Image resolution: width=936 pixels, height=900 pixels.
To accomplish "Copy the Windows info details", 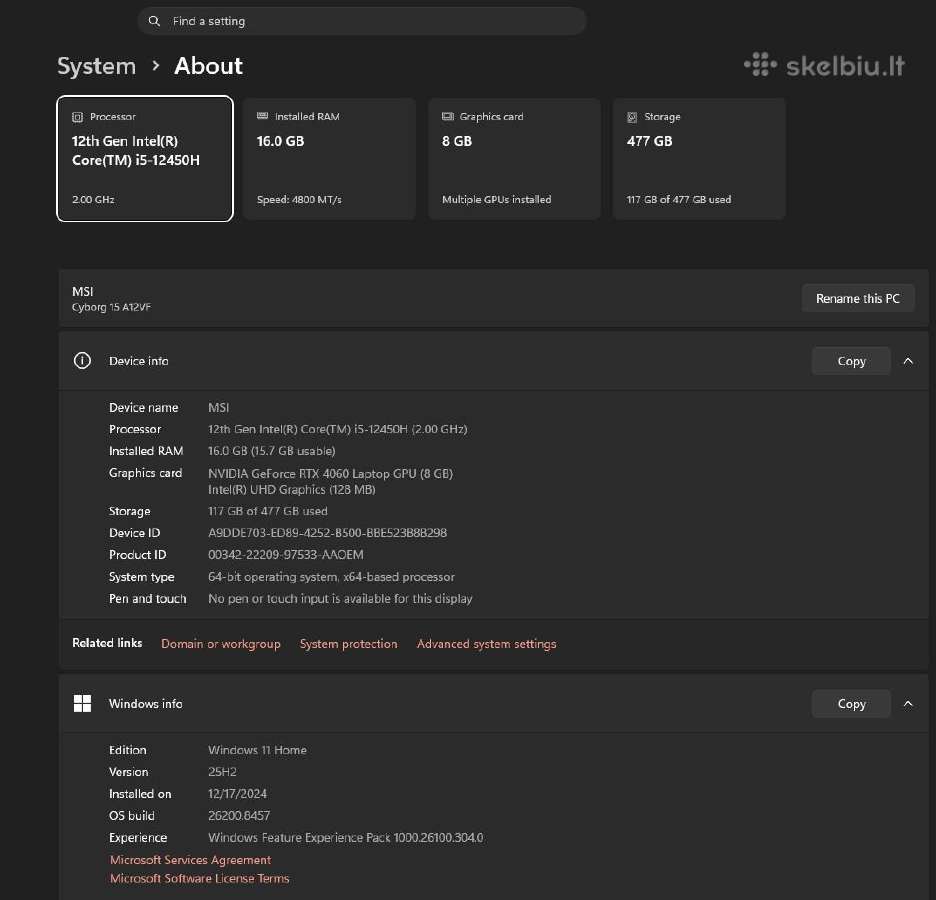I will point(851,704).
